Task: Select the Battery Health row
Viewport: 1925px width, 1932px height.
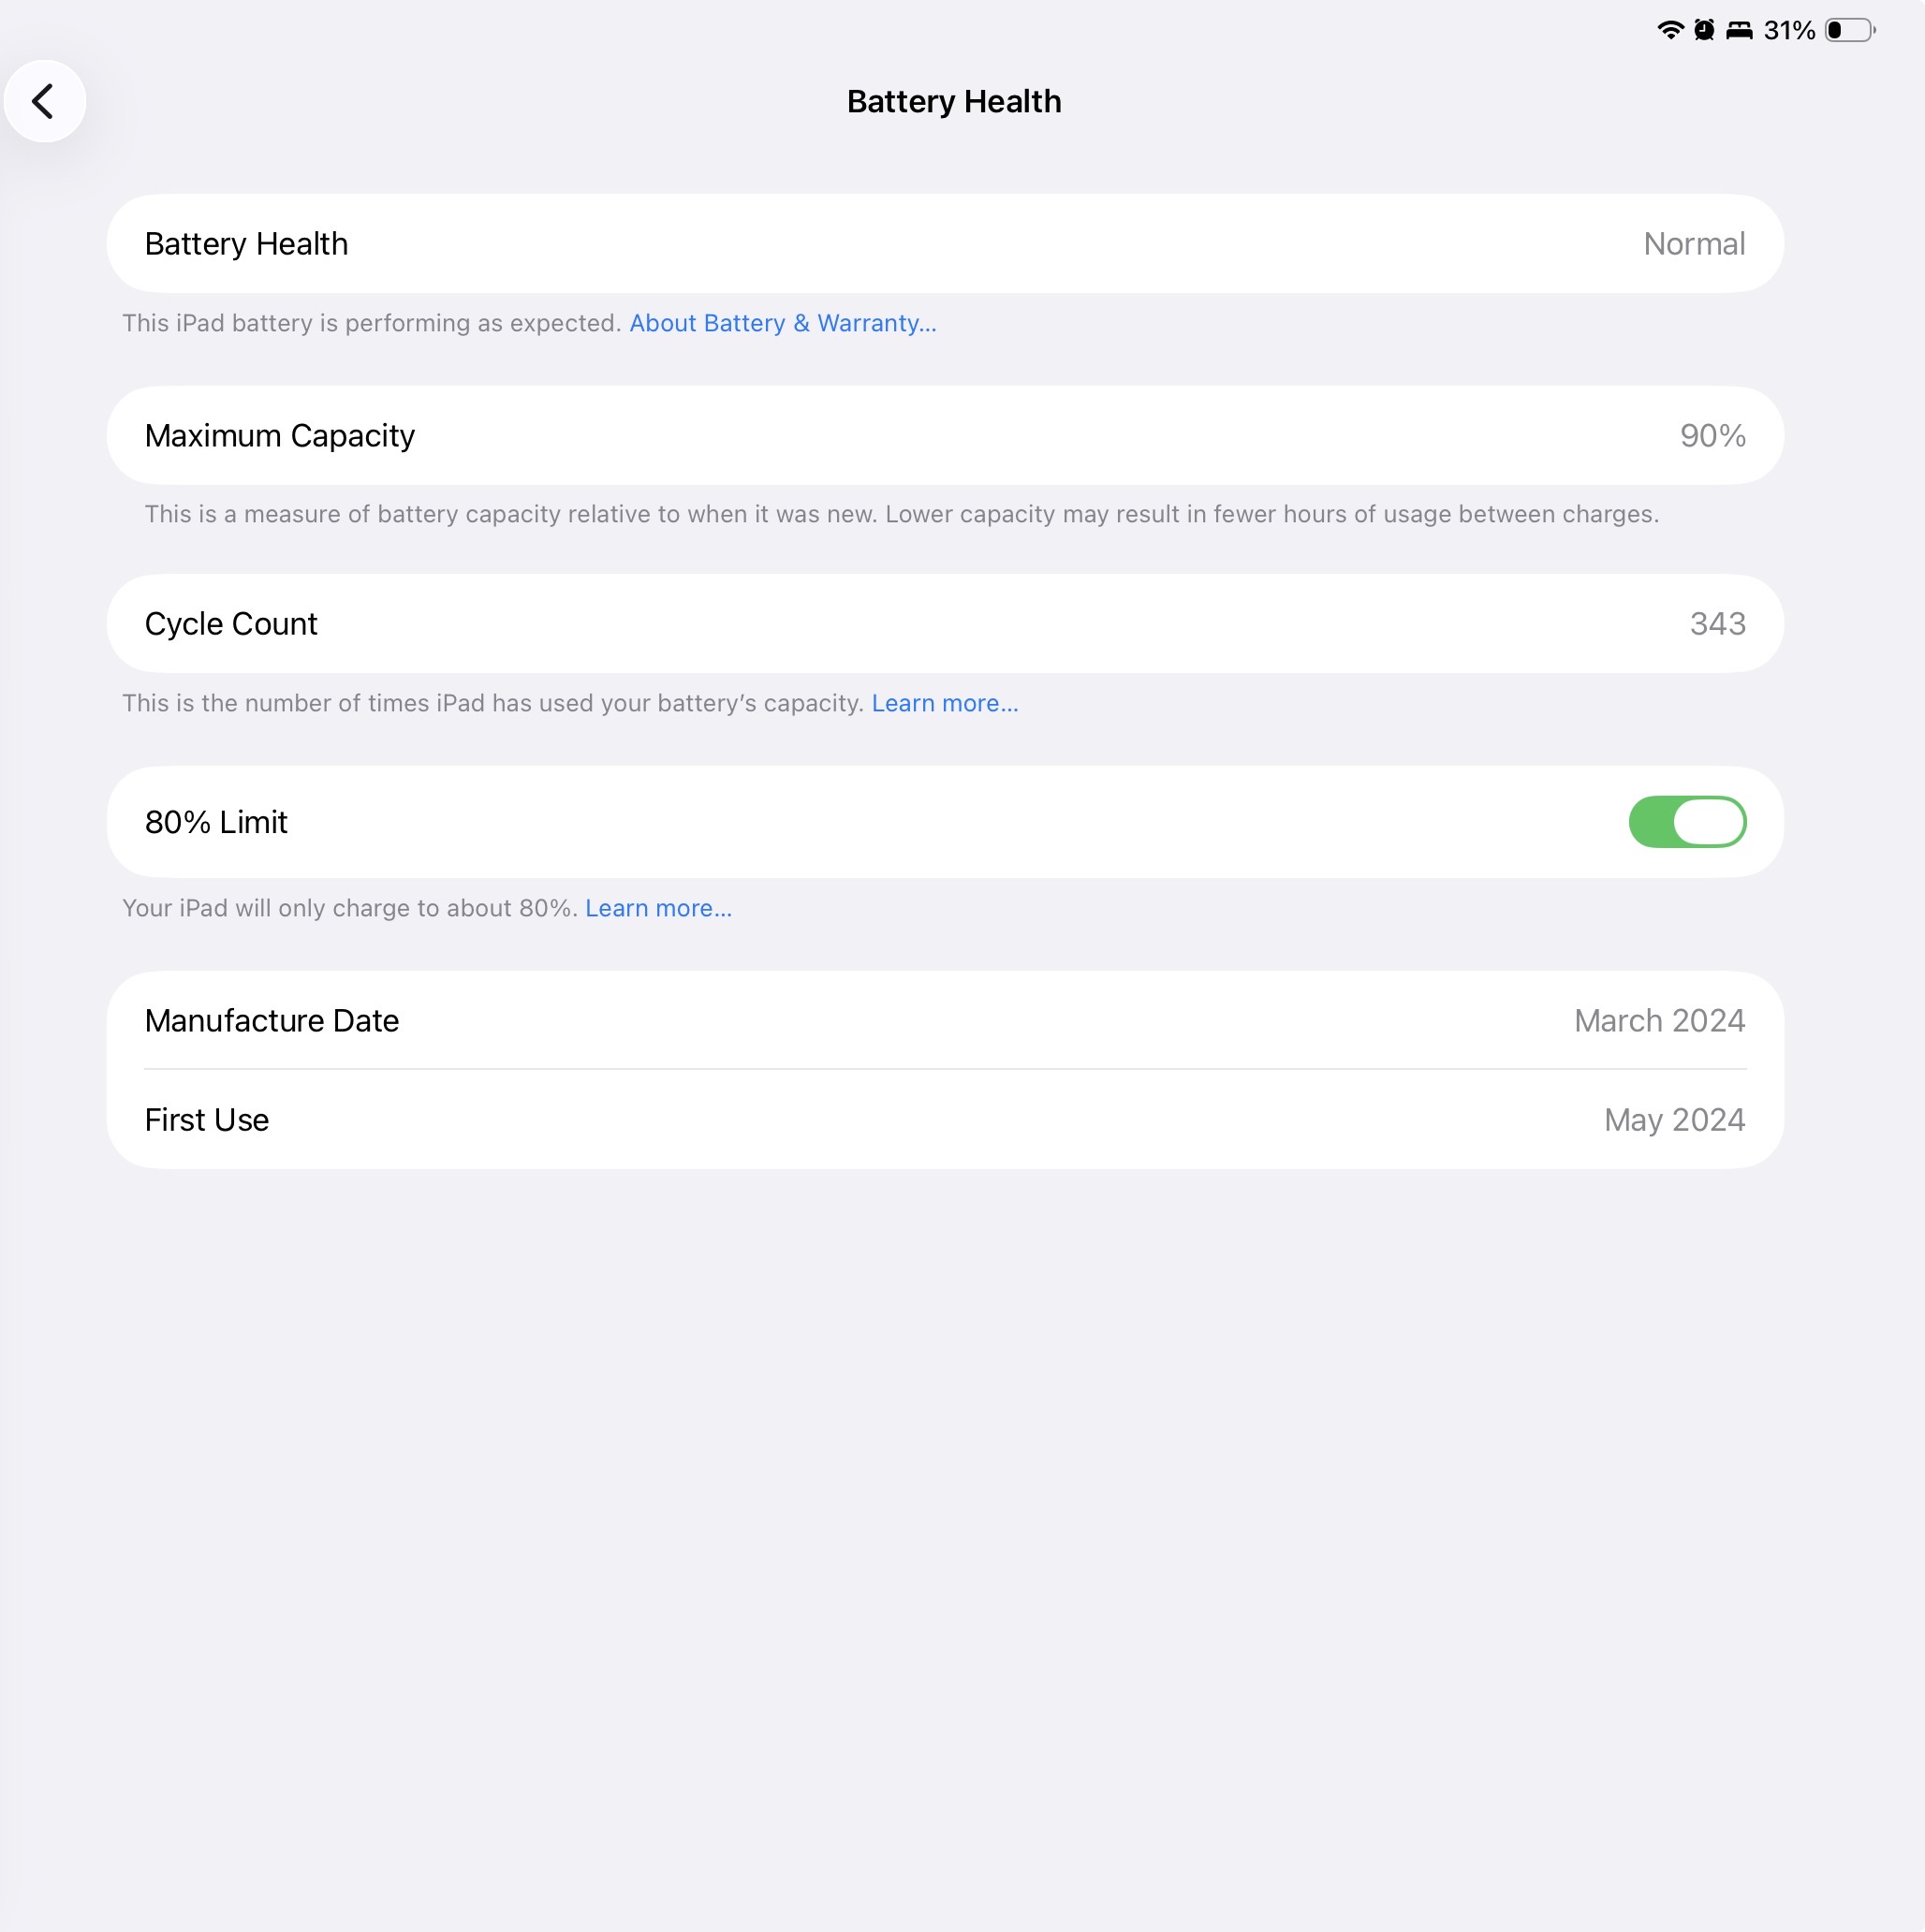Action: (945, 243)
